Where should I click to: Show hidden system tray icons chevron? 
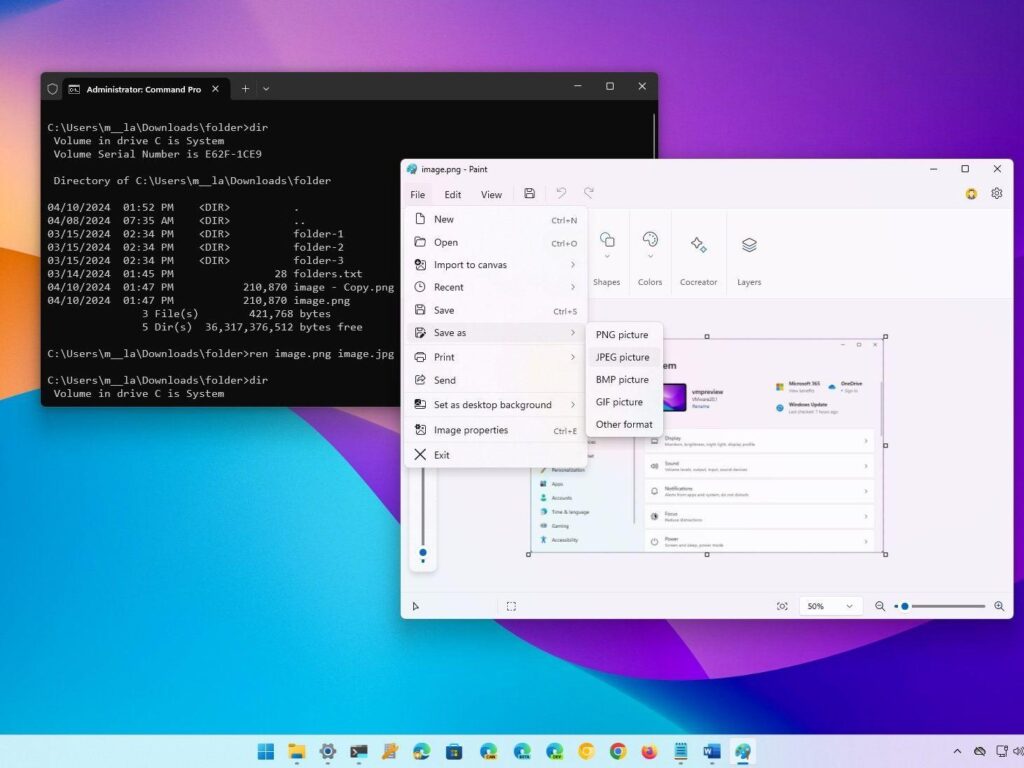957,752
